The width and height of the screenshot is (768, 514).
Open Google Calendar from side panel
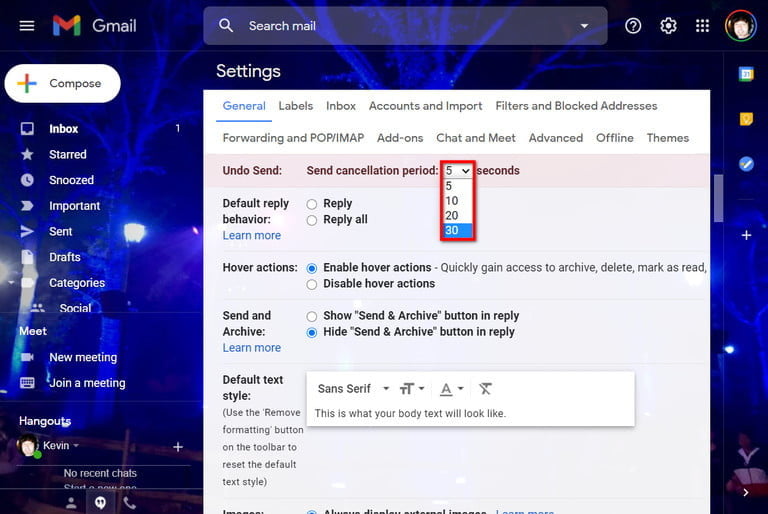746,74
